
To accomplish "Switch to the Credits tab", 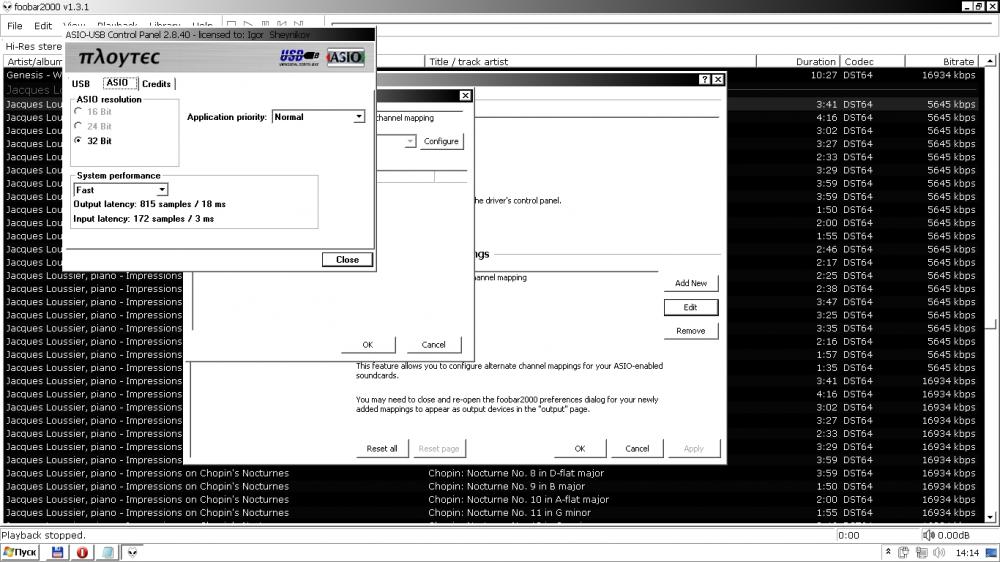I will pyautogui.click(x=156, y=84).
